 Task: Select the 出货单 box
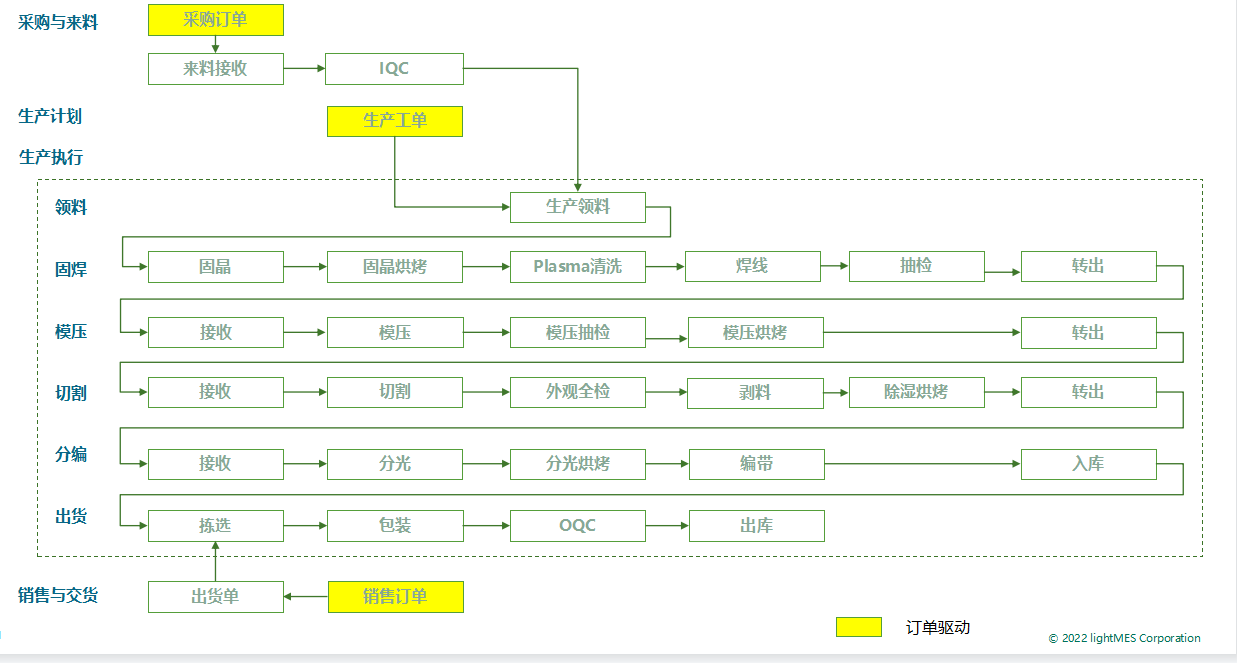(215, 597)
